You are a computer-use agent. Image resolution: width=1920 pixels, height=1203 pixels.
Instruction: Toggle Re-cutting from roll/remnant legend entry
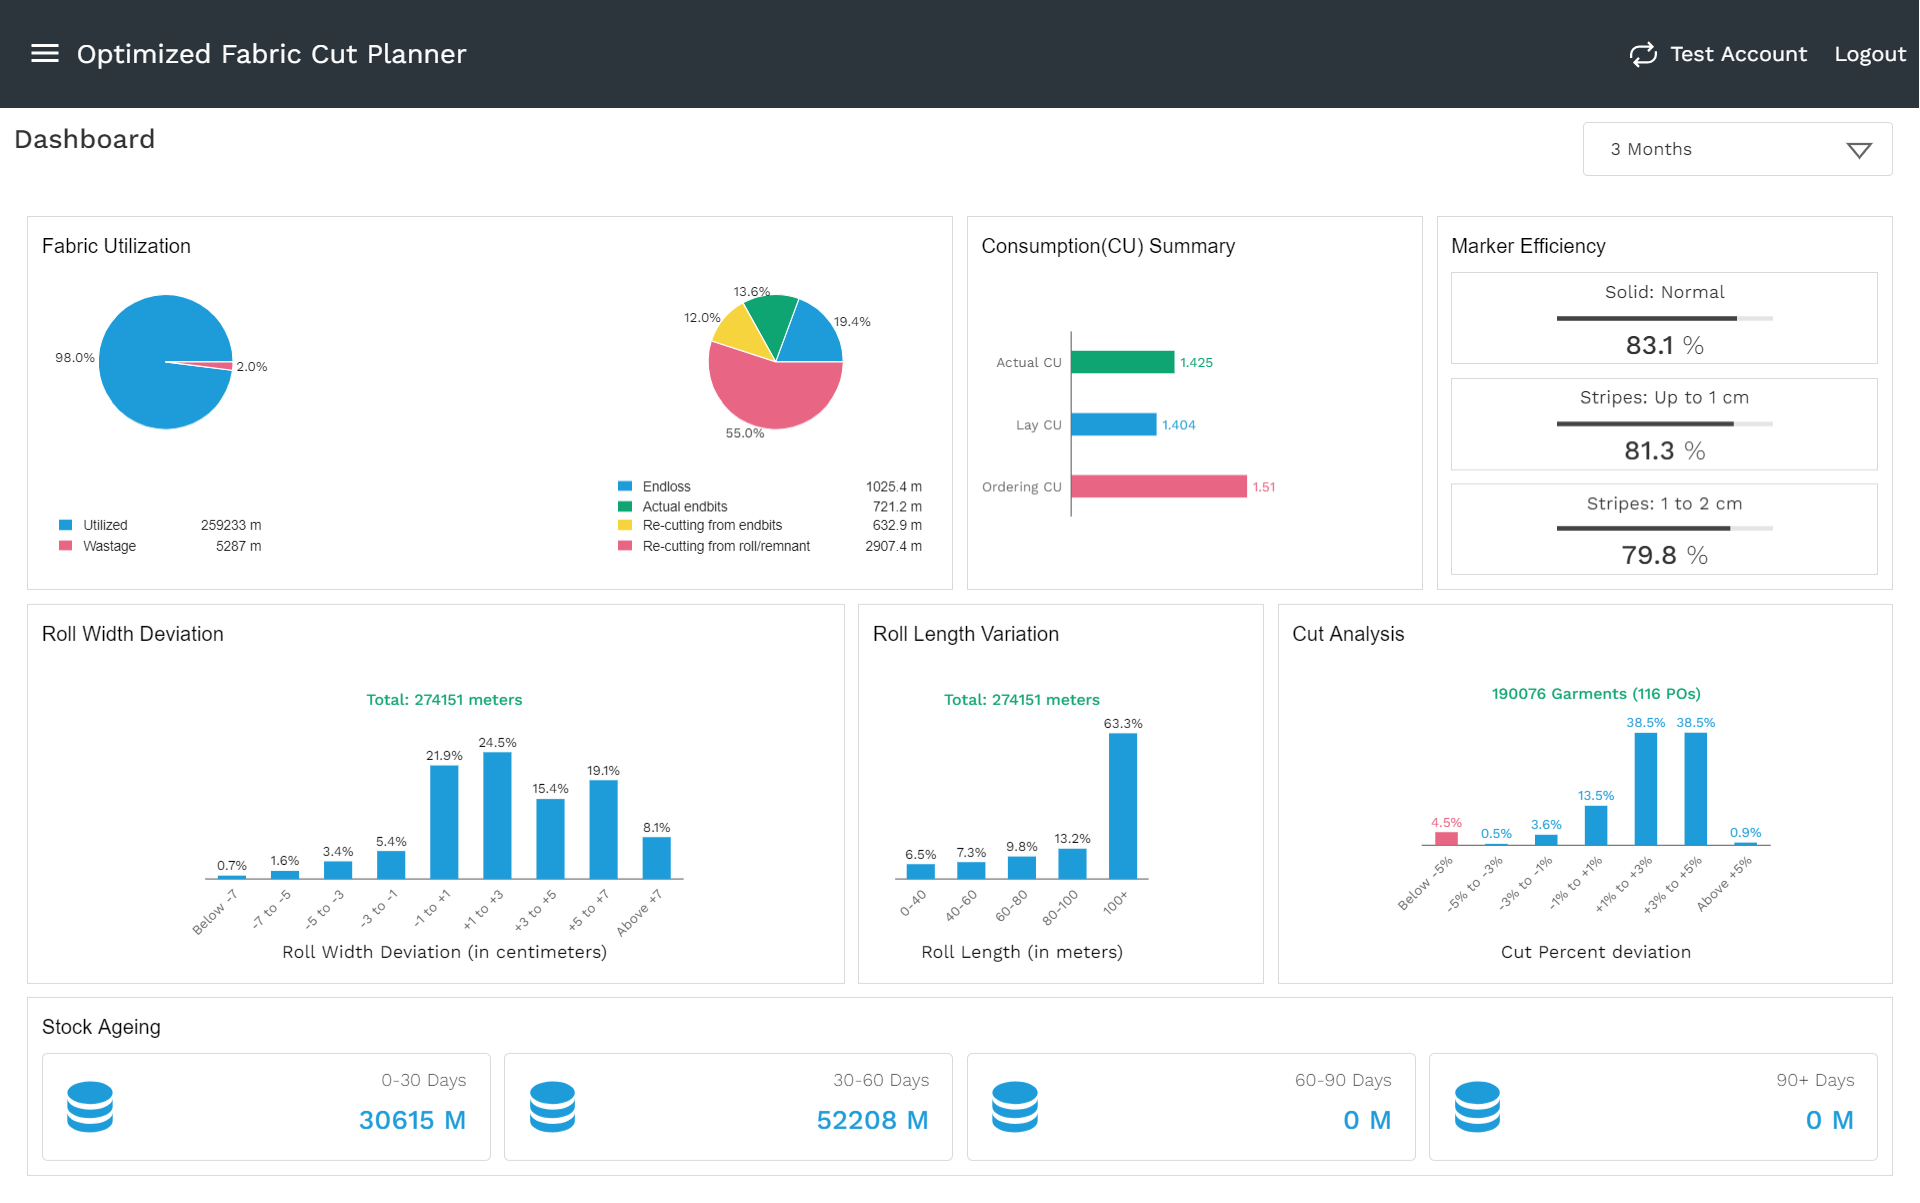625,546
